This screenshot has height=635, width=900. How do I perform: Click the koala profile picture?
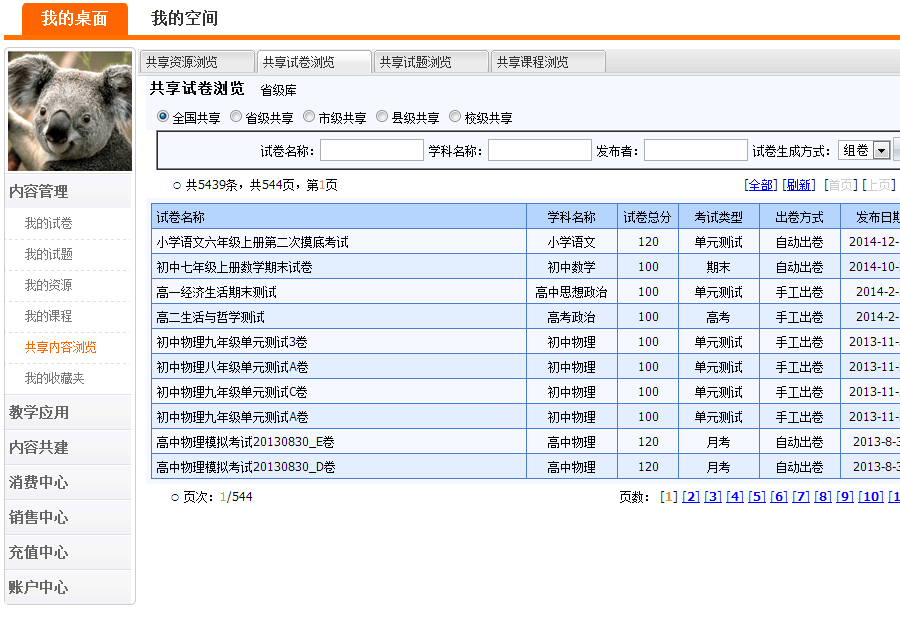coord(70,111)
